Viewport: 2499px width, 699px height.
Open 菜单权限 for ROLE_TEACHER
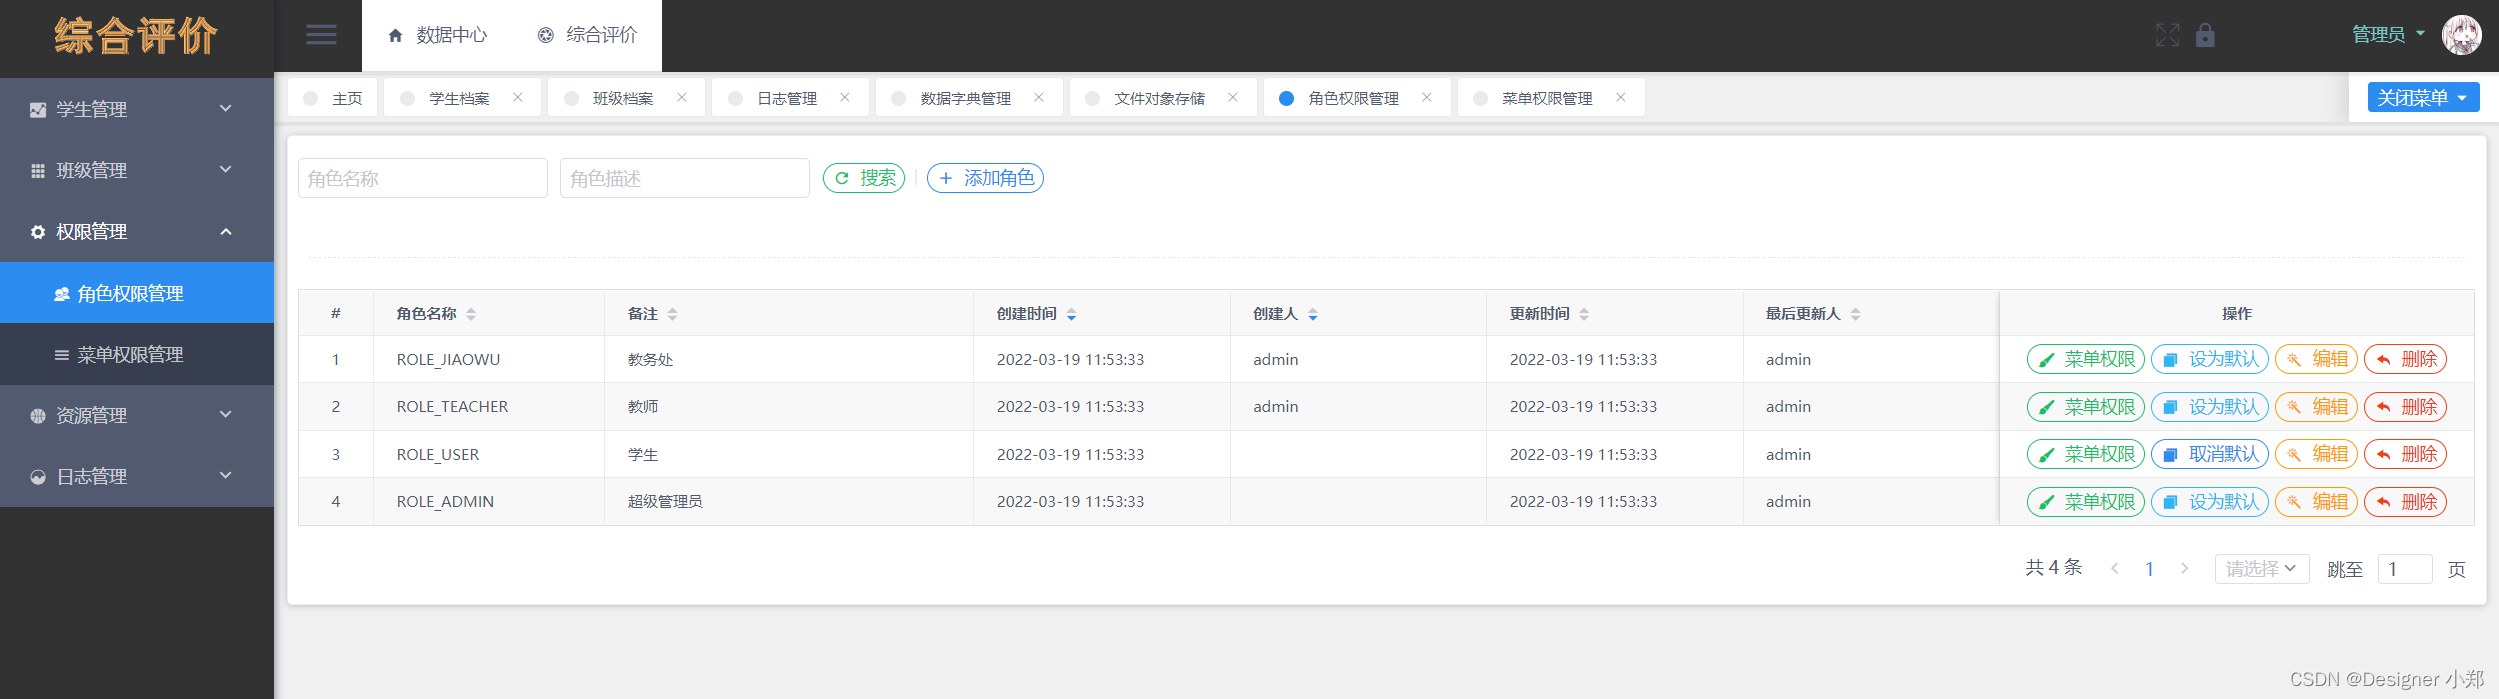click(x=2086, y=407)
